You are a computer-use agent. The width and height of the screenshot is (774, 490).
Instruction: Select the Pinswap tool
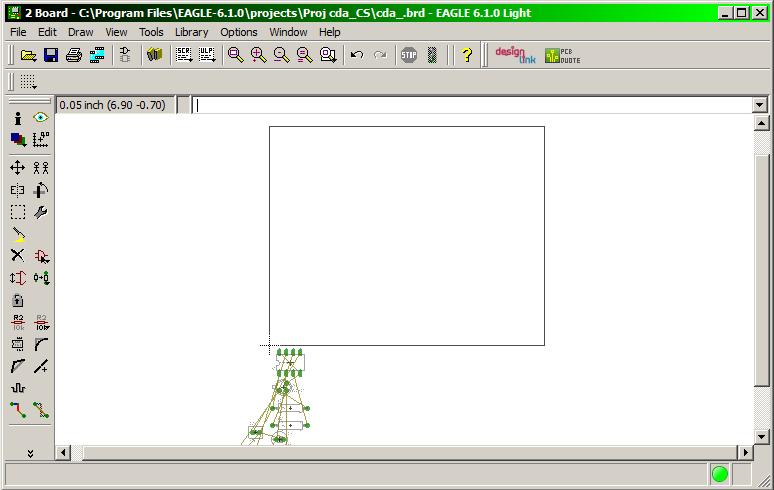(18, 278)
